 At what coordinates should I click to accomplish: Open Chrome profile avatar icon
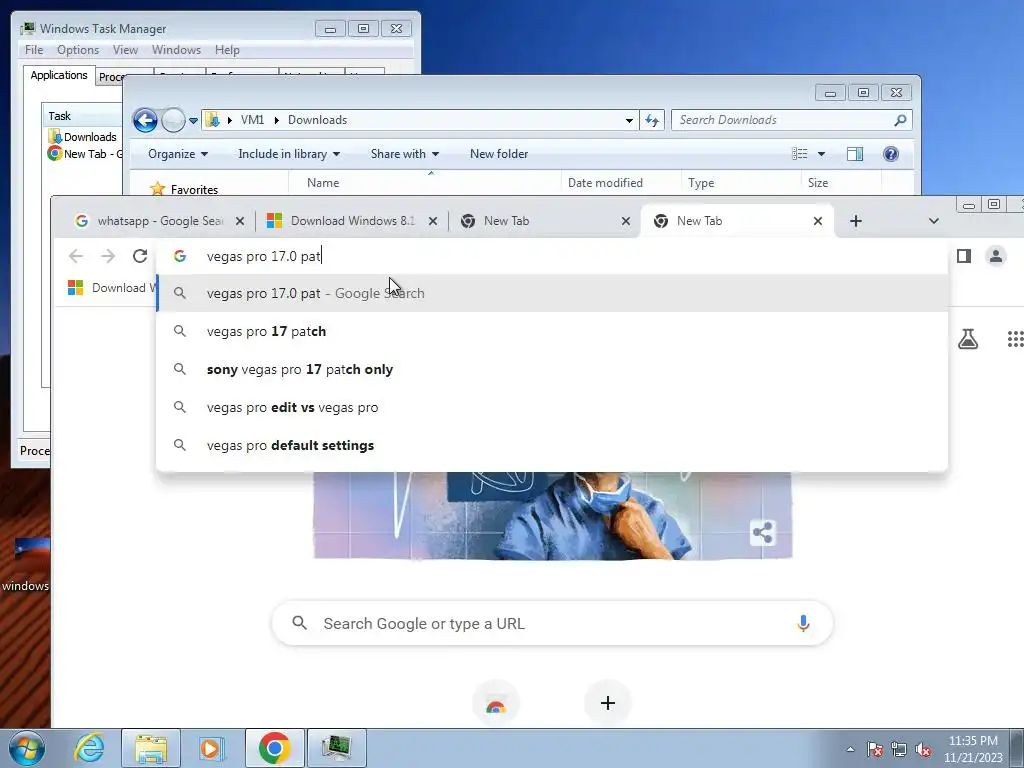[x=996, y=256]
